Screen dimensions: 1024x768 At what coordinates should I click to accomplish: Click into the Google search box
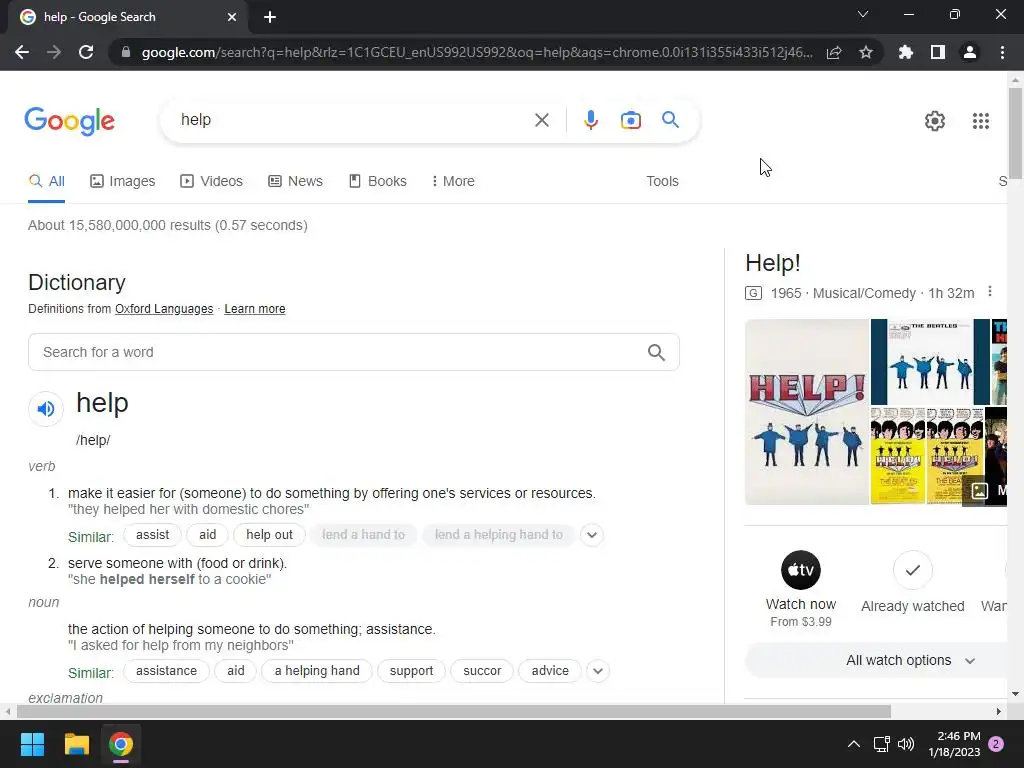pos(353,120)
